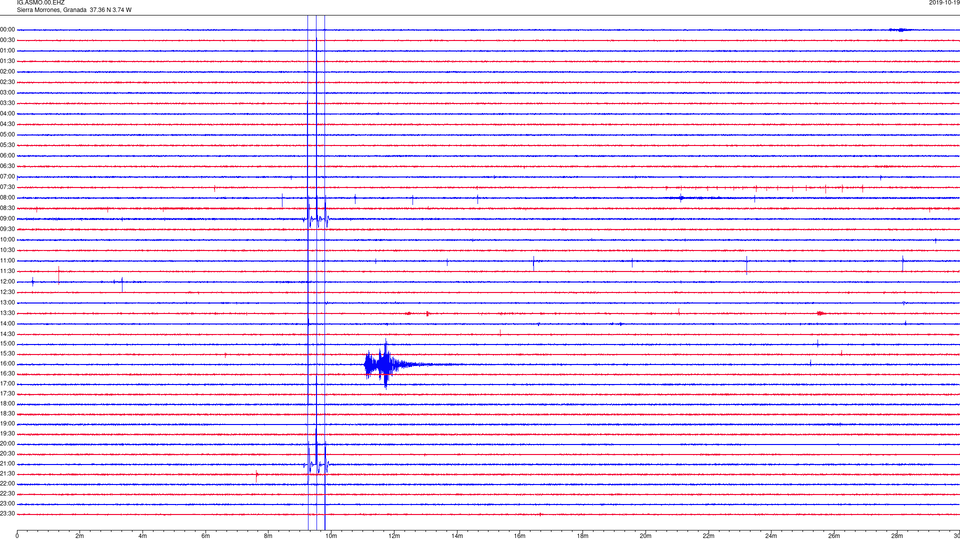Select the 11:30 time row label
This screenshot has width=960, height=540.
[7, 271]
